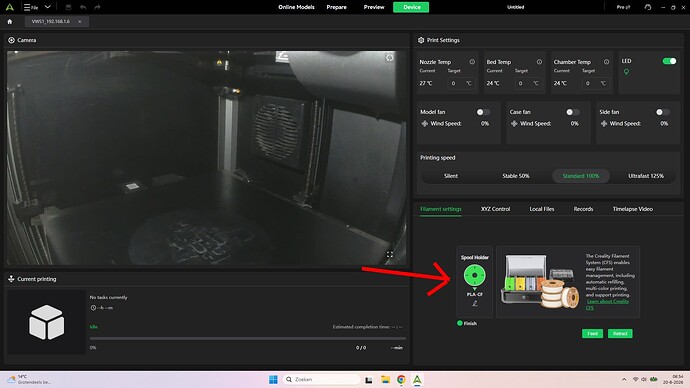Open the Timelapse Video tab
The height and width of the screenshot is (388, 690).
pyautogui.click(x=632, y=209)
